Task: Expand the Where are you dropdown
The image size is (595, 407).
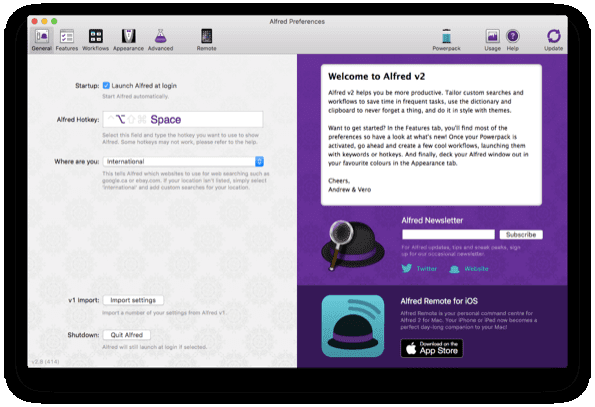Action: (x=183, y=162)
